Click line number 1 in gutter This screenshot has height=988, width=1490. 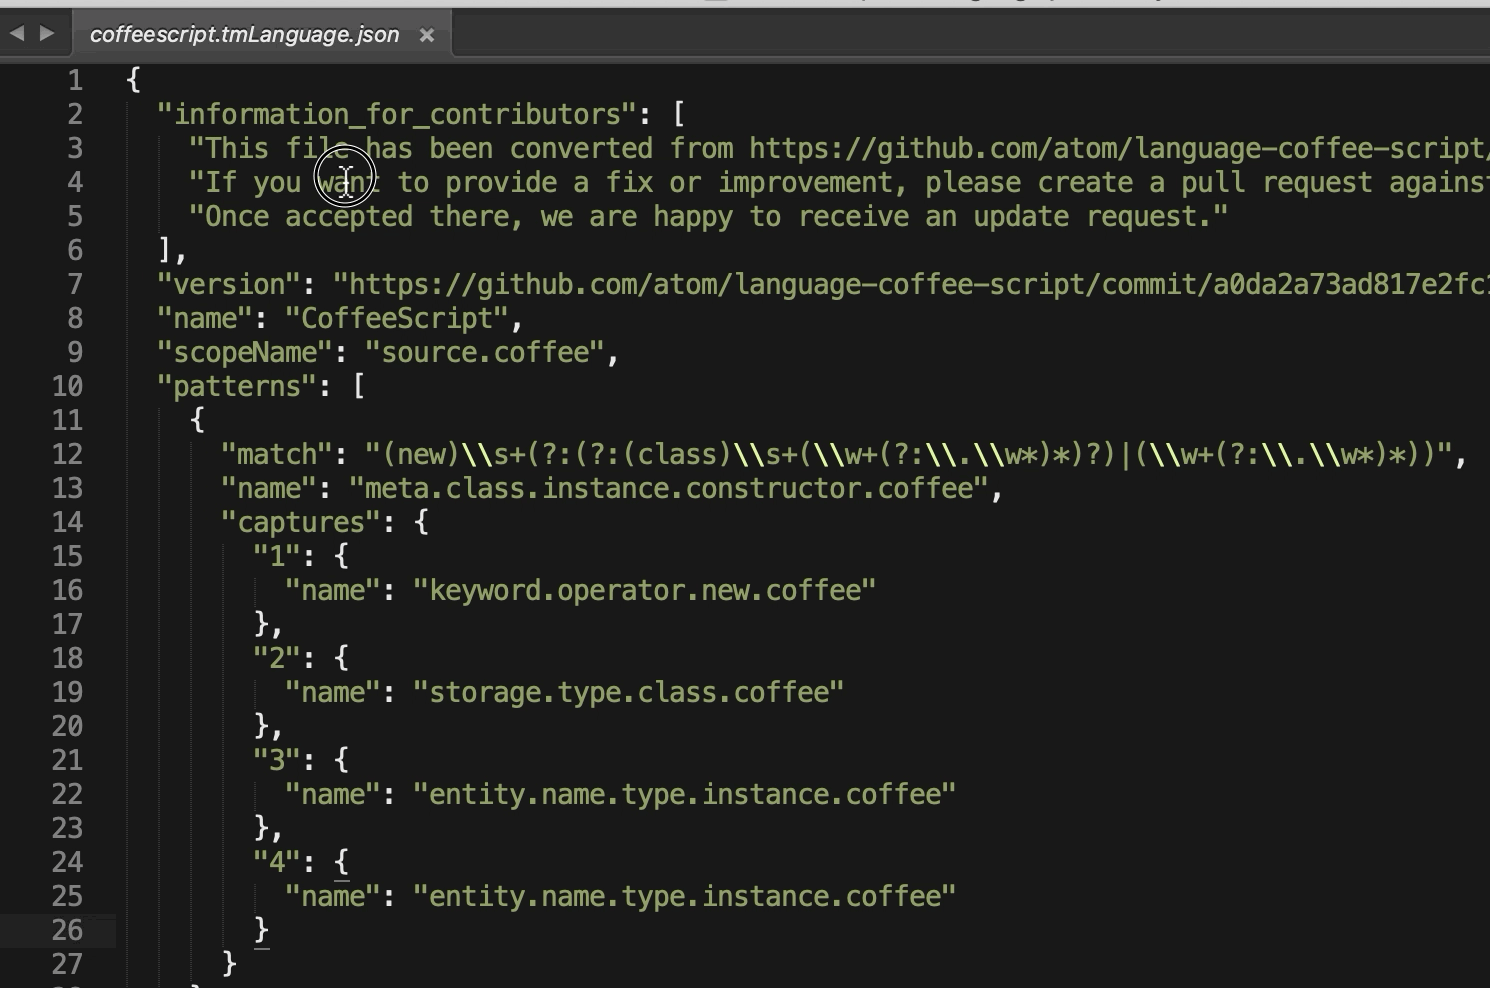pyautogui.click(x=75, y=80)
